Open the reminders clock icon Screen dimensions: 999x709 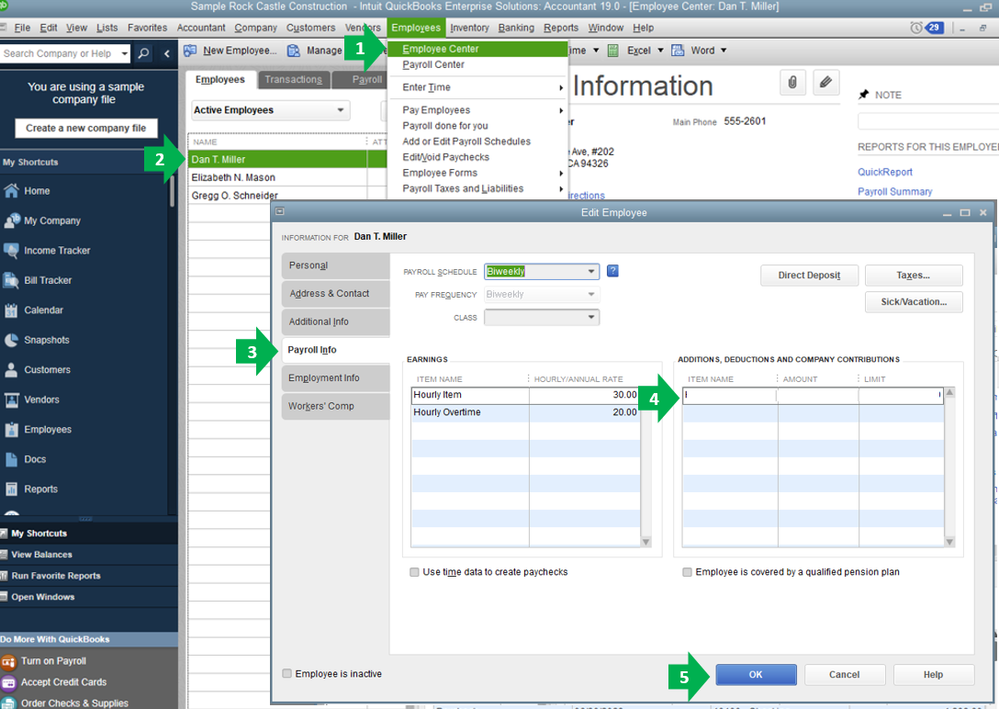[916, 27]
